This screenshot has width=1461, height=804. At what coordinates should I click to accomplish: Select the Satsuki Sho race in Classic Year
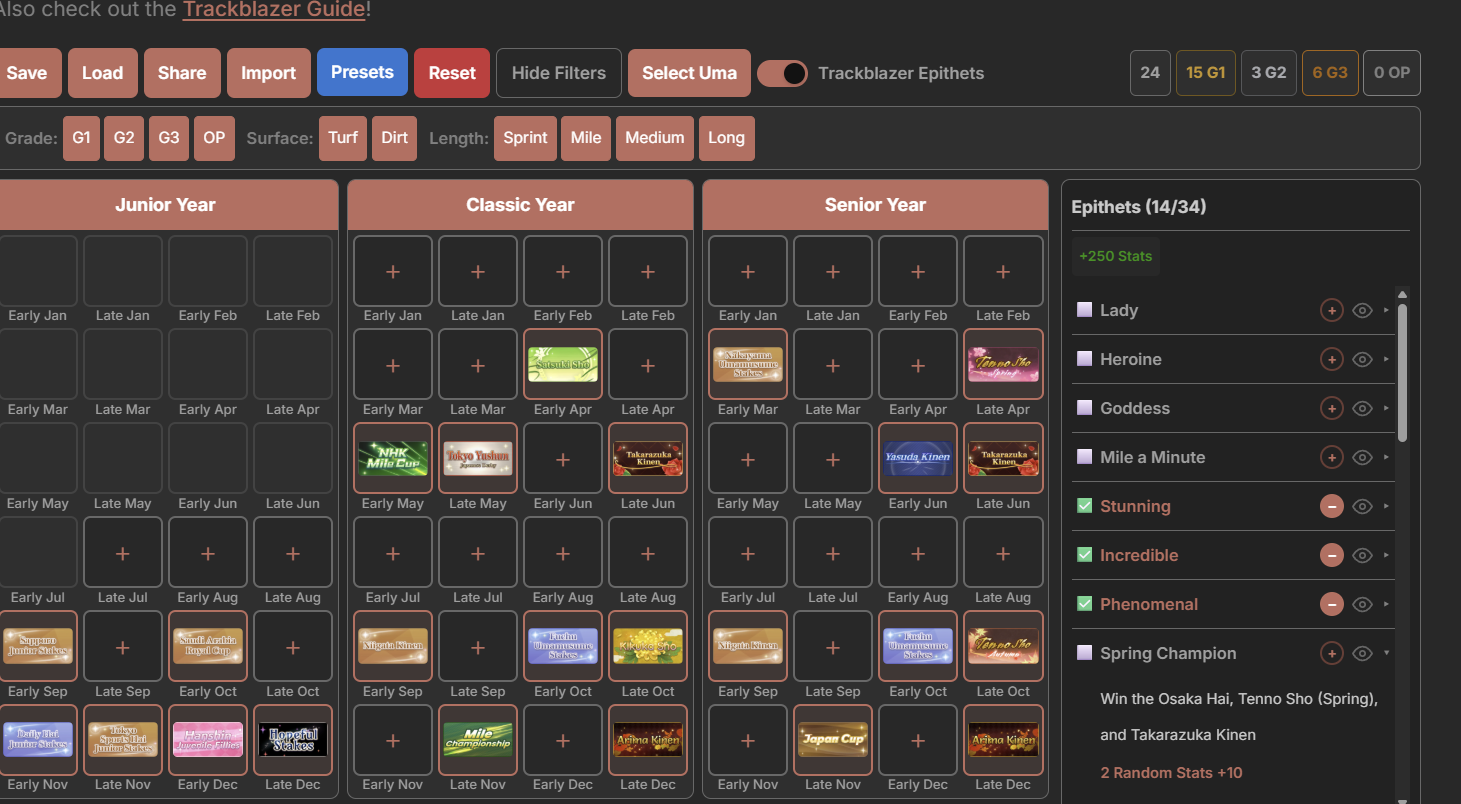pyautogui.click(x=563, y=365)
